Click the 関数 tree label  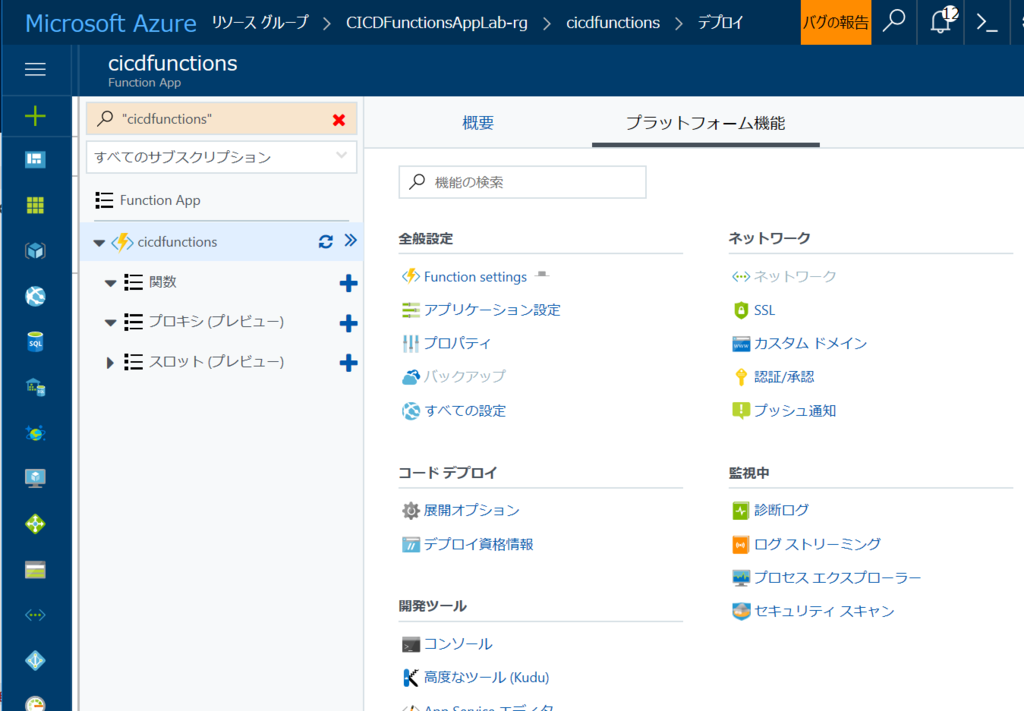coord(163,282)
